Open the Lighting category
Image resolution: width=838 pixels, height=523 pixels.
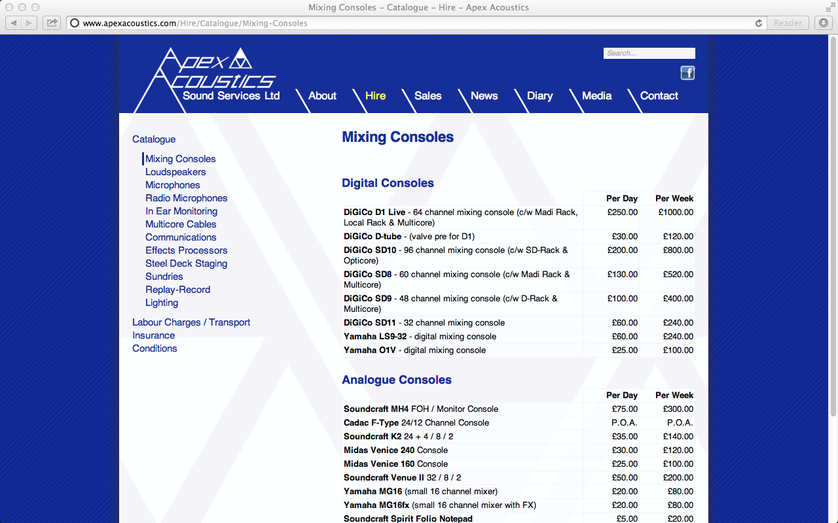click(x=161, y=303)
